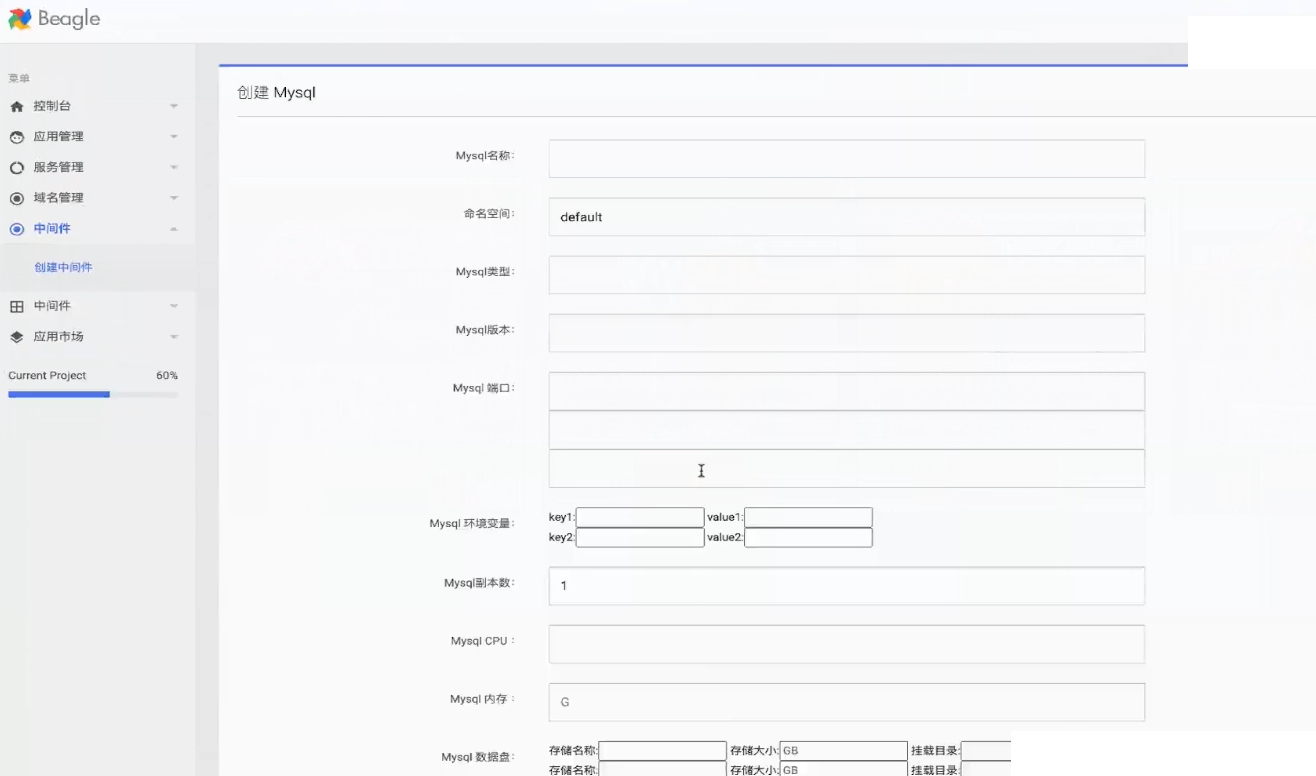Focus the third Mysql 端口 field

pos(846,469)
